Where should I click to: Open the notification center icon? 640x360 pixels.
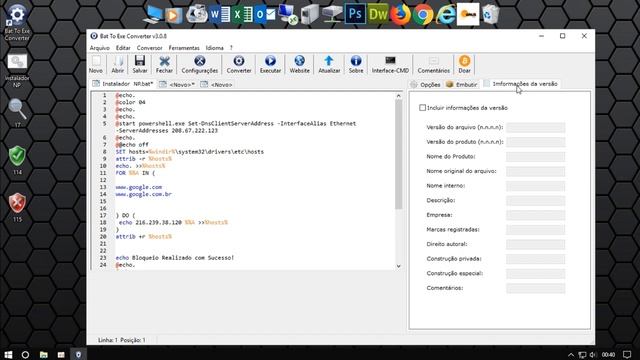[x=627, y=355]
